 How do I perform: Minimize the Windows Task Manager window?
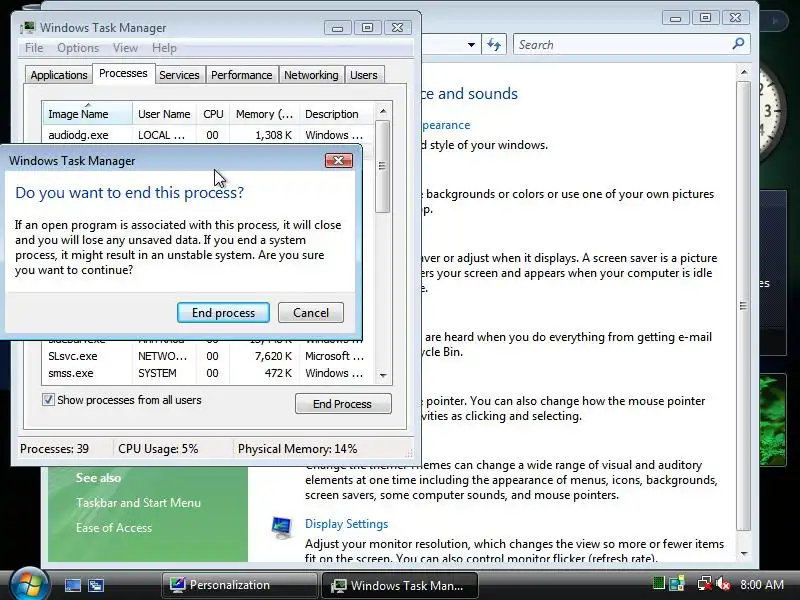pyautogui.click(x=337, y=28)
